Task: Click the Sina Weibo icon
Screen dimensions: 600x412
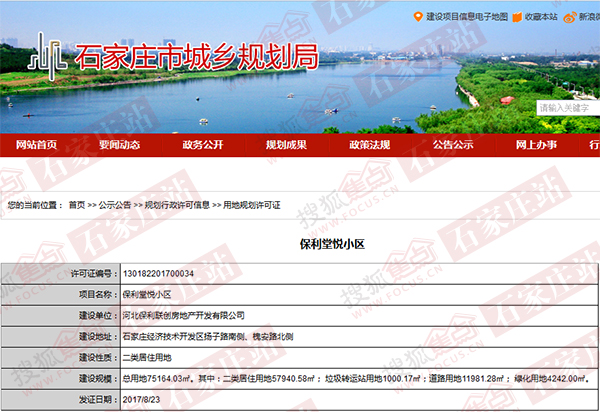Action: tap(570, 17)
